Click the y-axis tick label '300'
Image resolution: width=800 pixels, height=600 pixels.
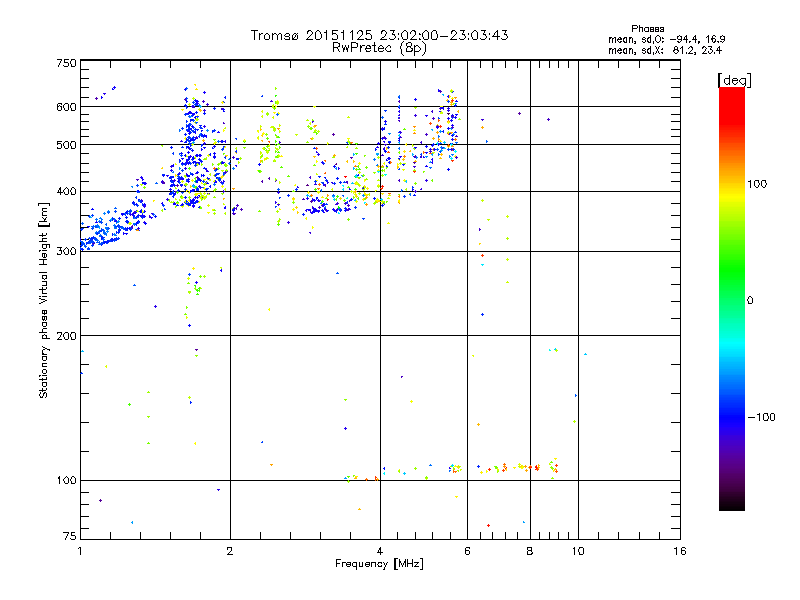[x=66, y=252]
